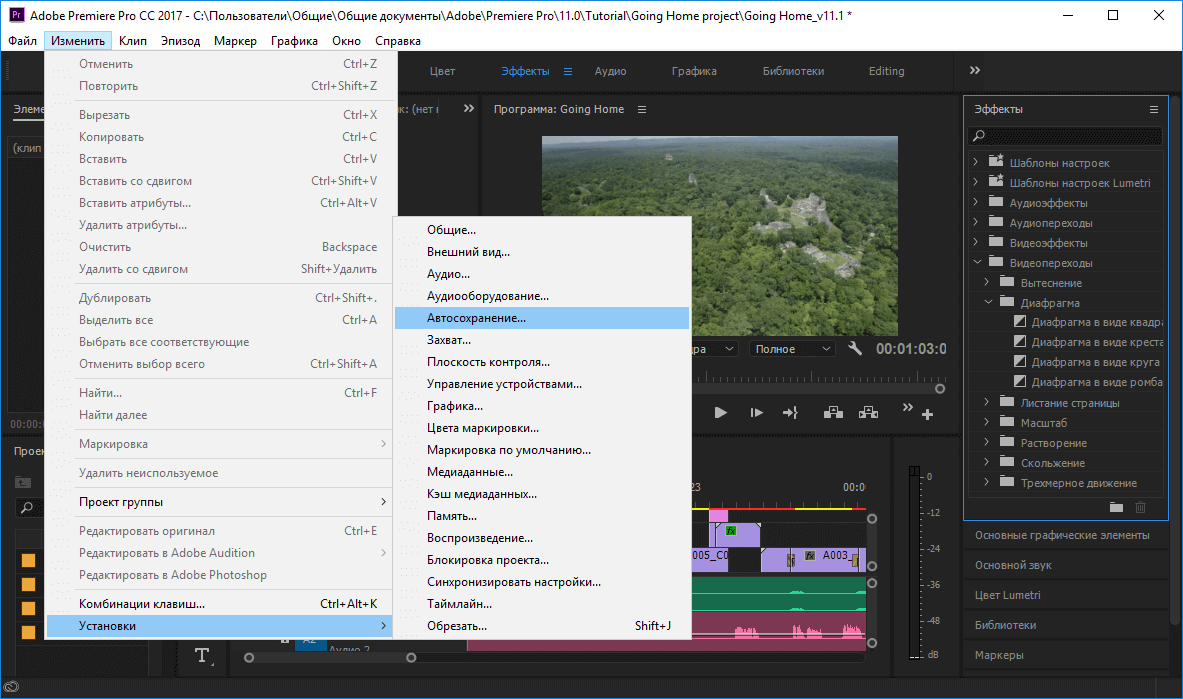Choose 'Автосохранение...' in preferences submenu

point(542,318)
